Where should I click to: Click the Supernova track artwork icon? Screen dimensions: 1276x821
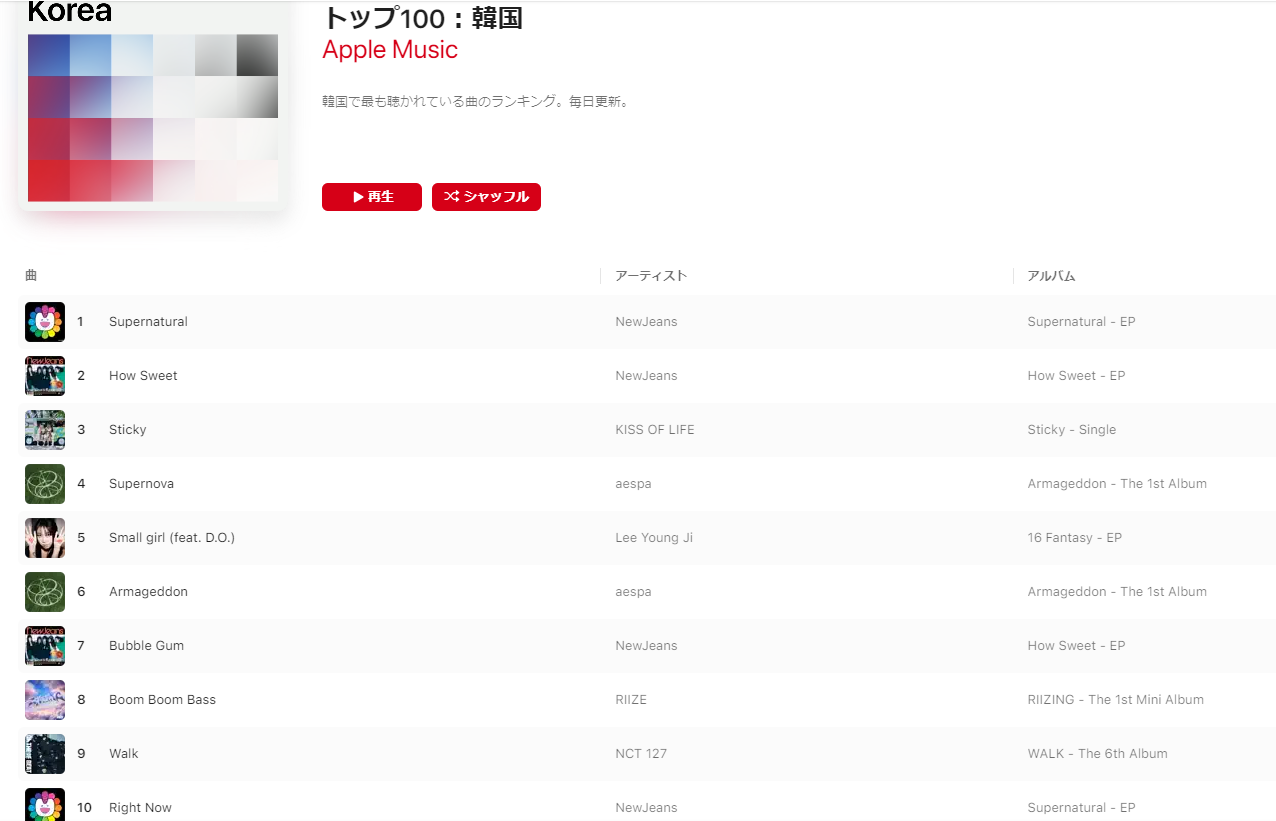(45, 484)
